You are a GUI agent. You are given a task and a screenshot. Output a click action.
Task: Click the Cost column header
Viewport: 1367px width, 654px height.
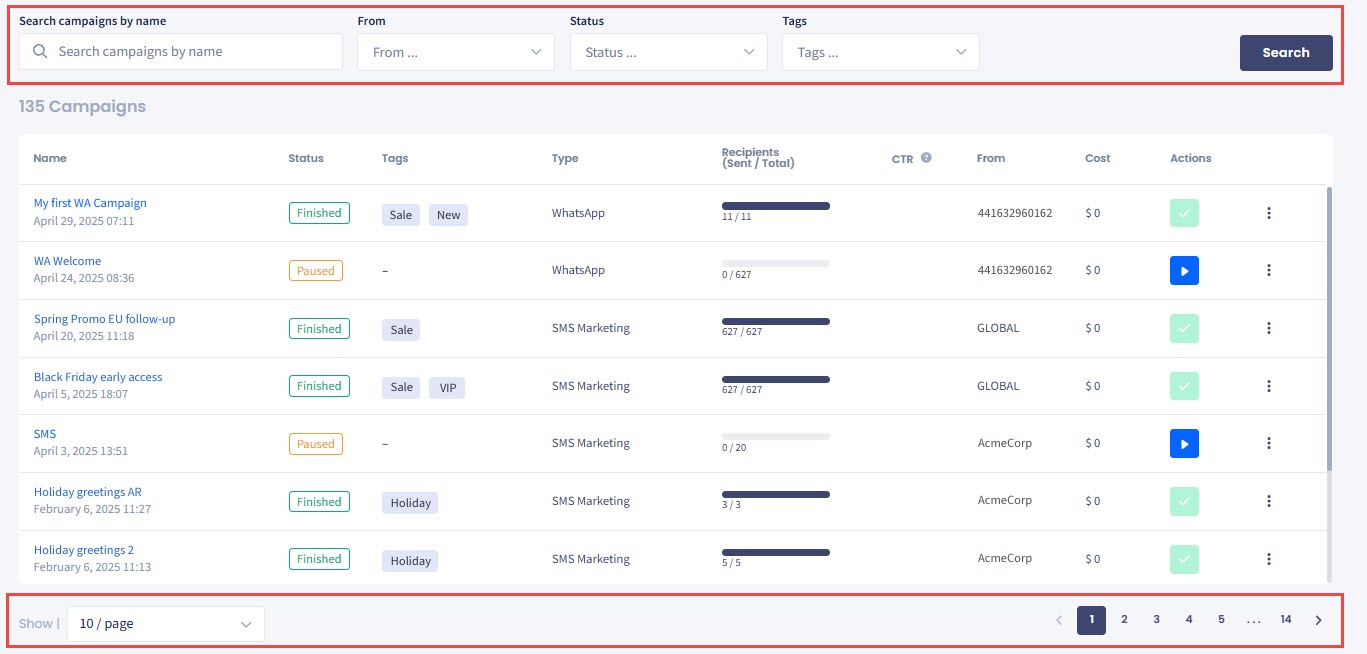1098,158
